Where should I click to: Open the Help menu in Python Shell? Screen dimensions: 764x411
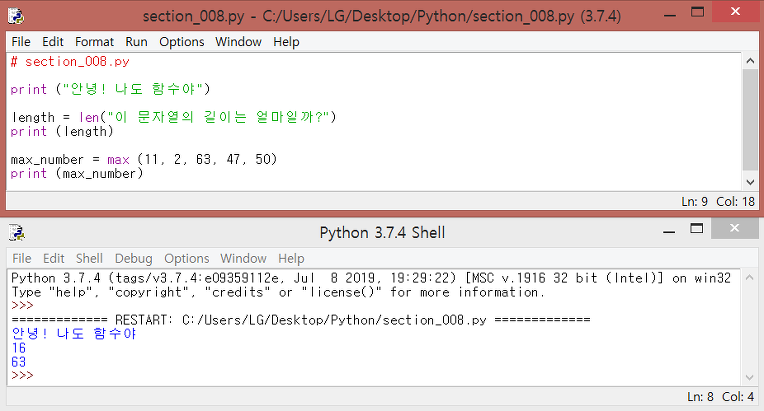pyautogui.click(x=291, y=258)
